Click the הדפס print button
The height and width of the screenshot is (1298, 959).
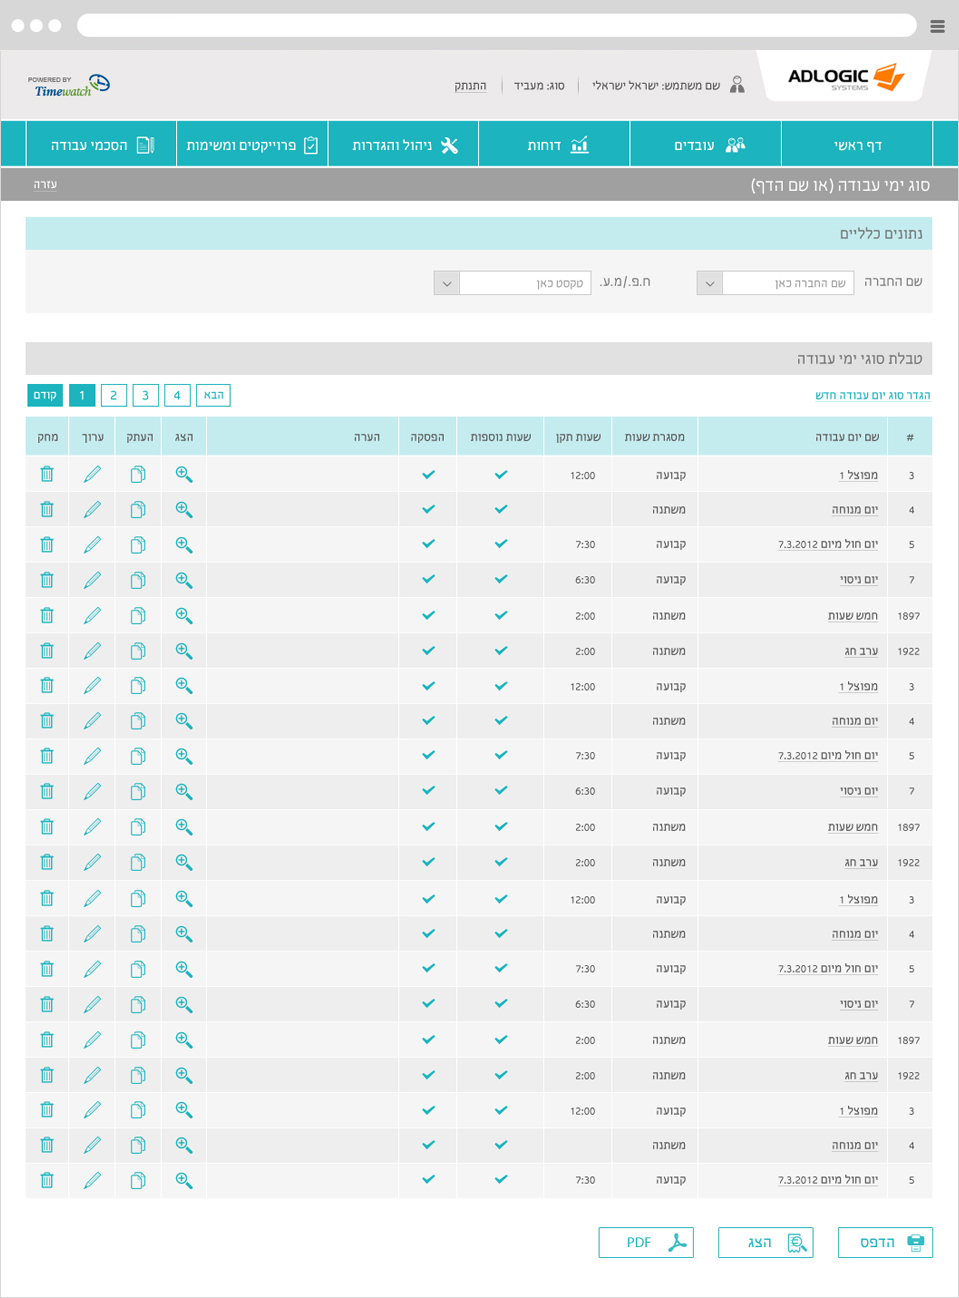tap(885, 1242)
